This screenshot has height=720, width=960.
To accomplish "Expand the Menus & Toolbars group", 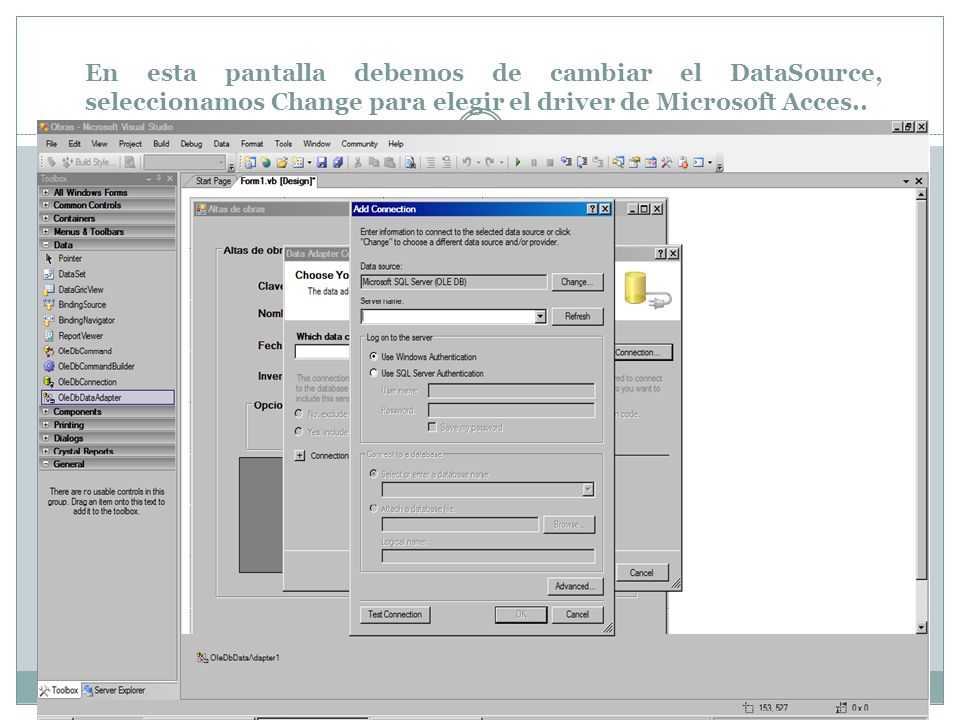I will [x=45, y=231].
